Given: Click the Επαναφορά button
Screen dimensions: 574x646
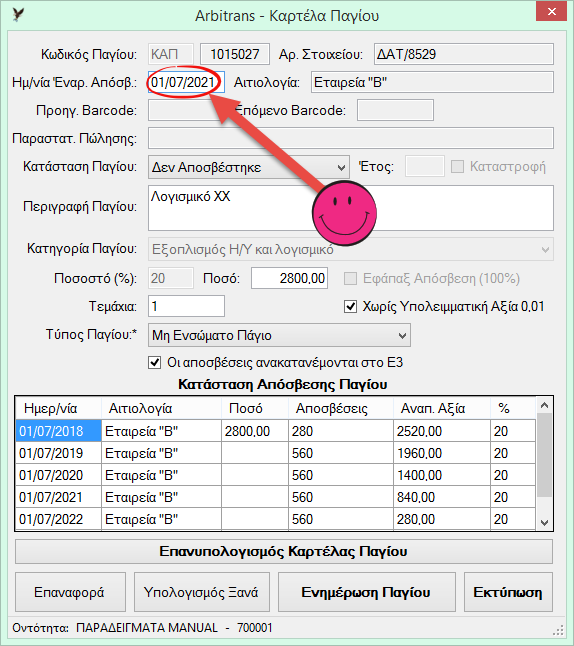Looking at the screenshot, I should [70, 592].
